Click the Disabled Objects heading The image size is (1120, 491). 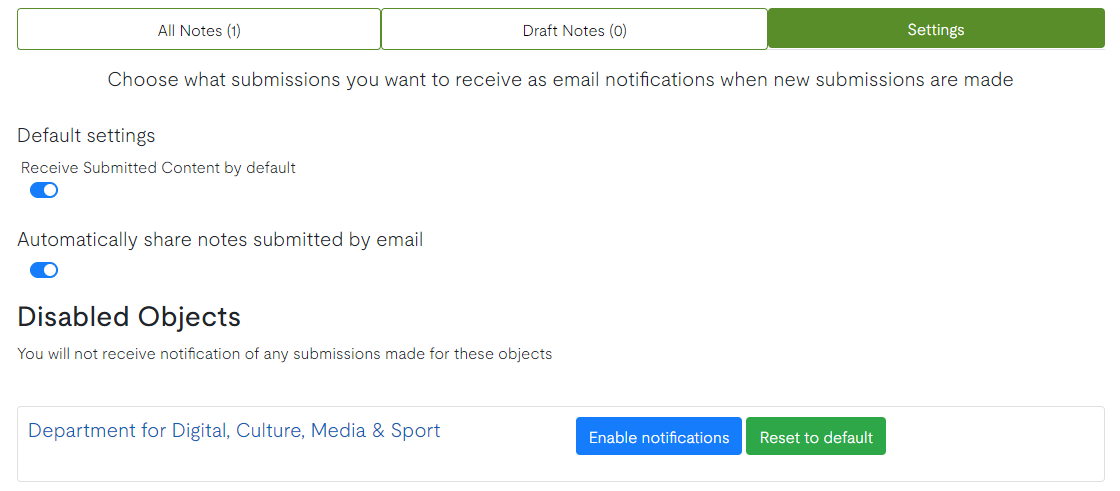coord(129,317)
